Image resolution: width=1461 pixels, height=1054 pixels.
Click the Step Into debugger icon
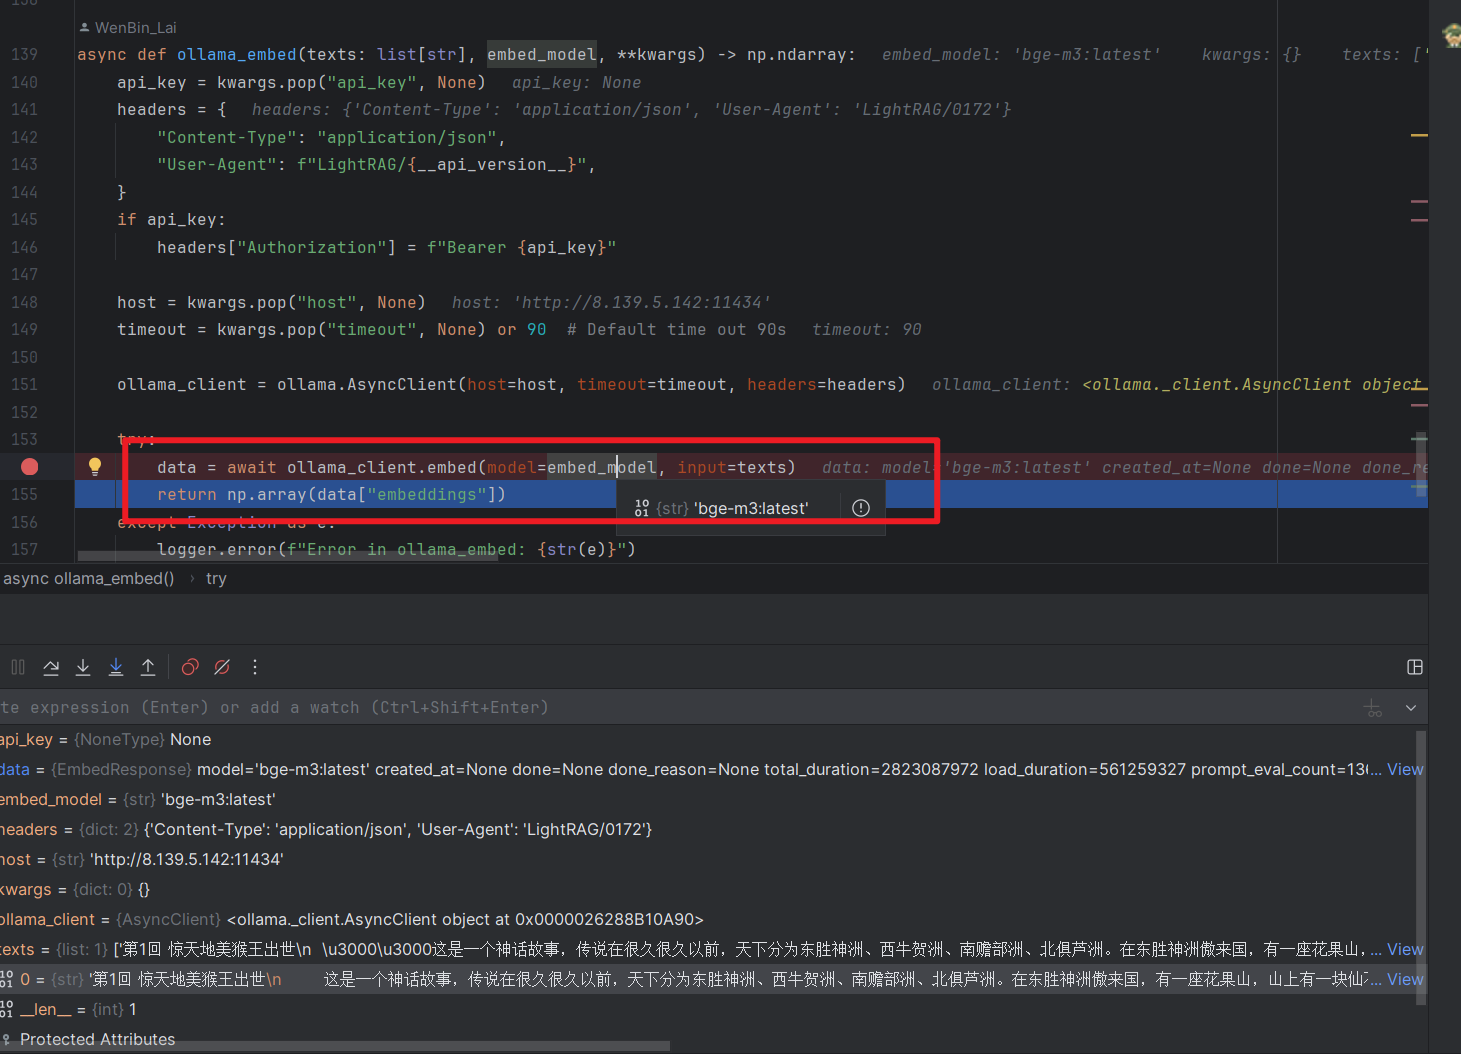point(83,667)
